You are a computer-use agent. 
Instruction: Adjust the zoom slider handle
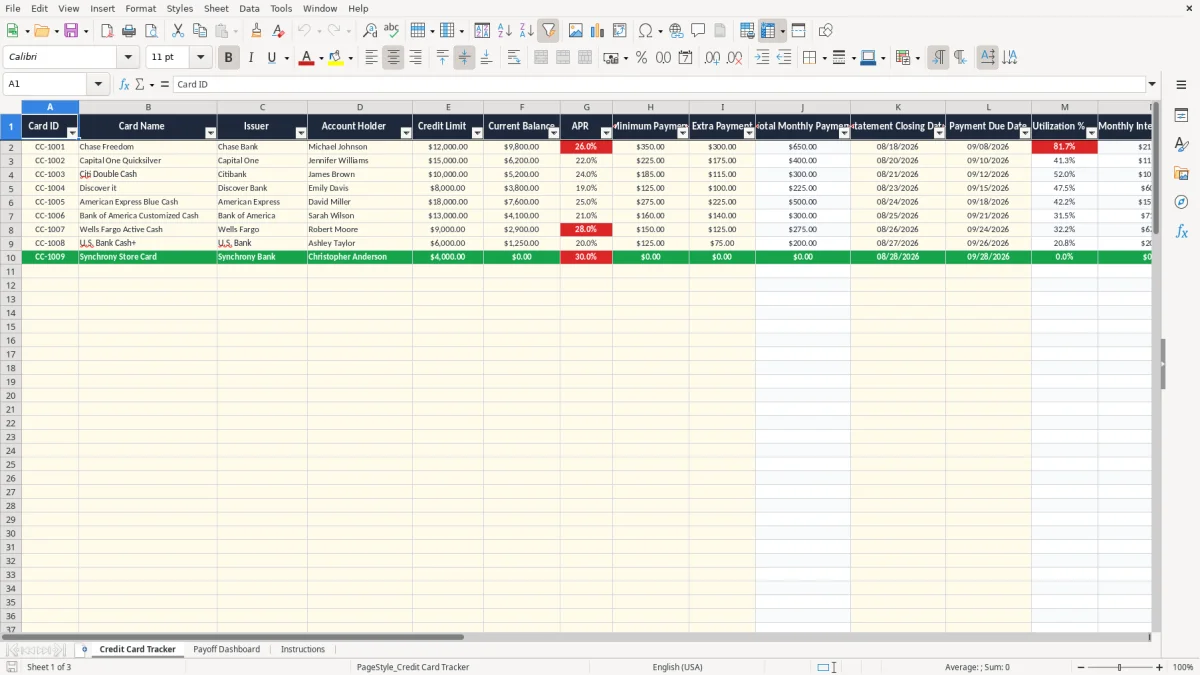click(x=1119, y=667)
